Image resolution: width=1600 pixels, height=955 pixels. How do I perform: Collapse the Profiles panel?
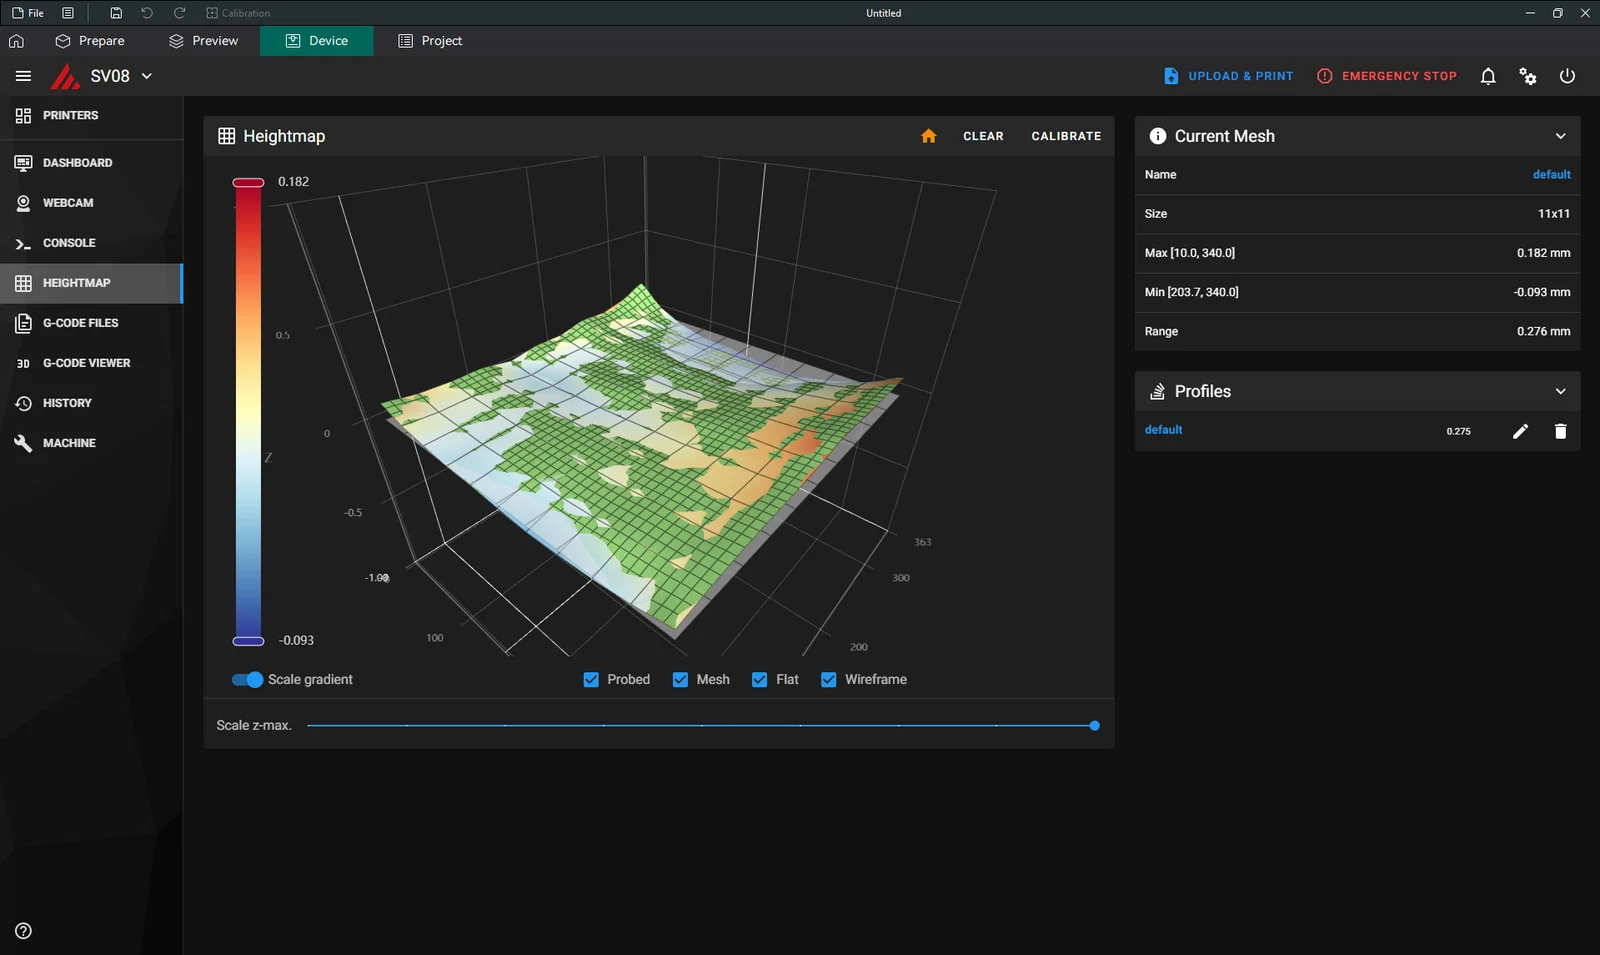(x=1560, y=391)
